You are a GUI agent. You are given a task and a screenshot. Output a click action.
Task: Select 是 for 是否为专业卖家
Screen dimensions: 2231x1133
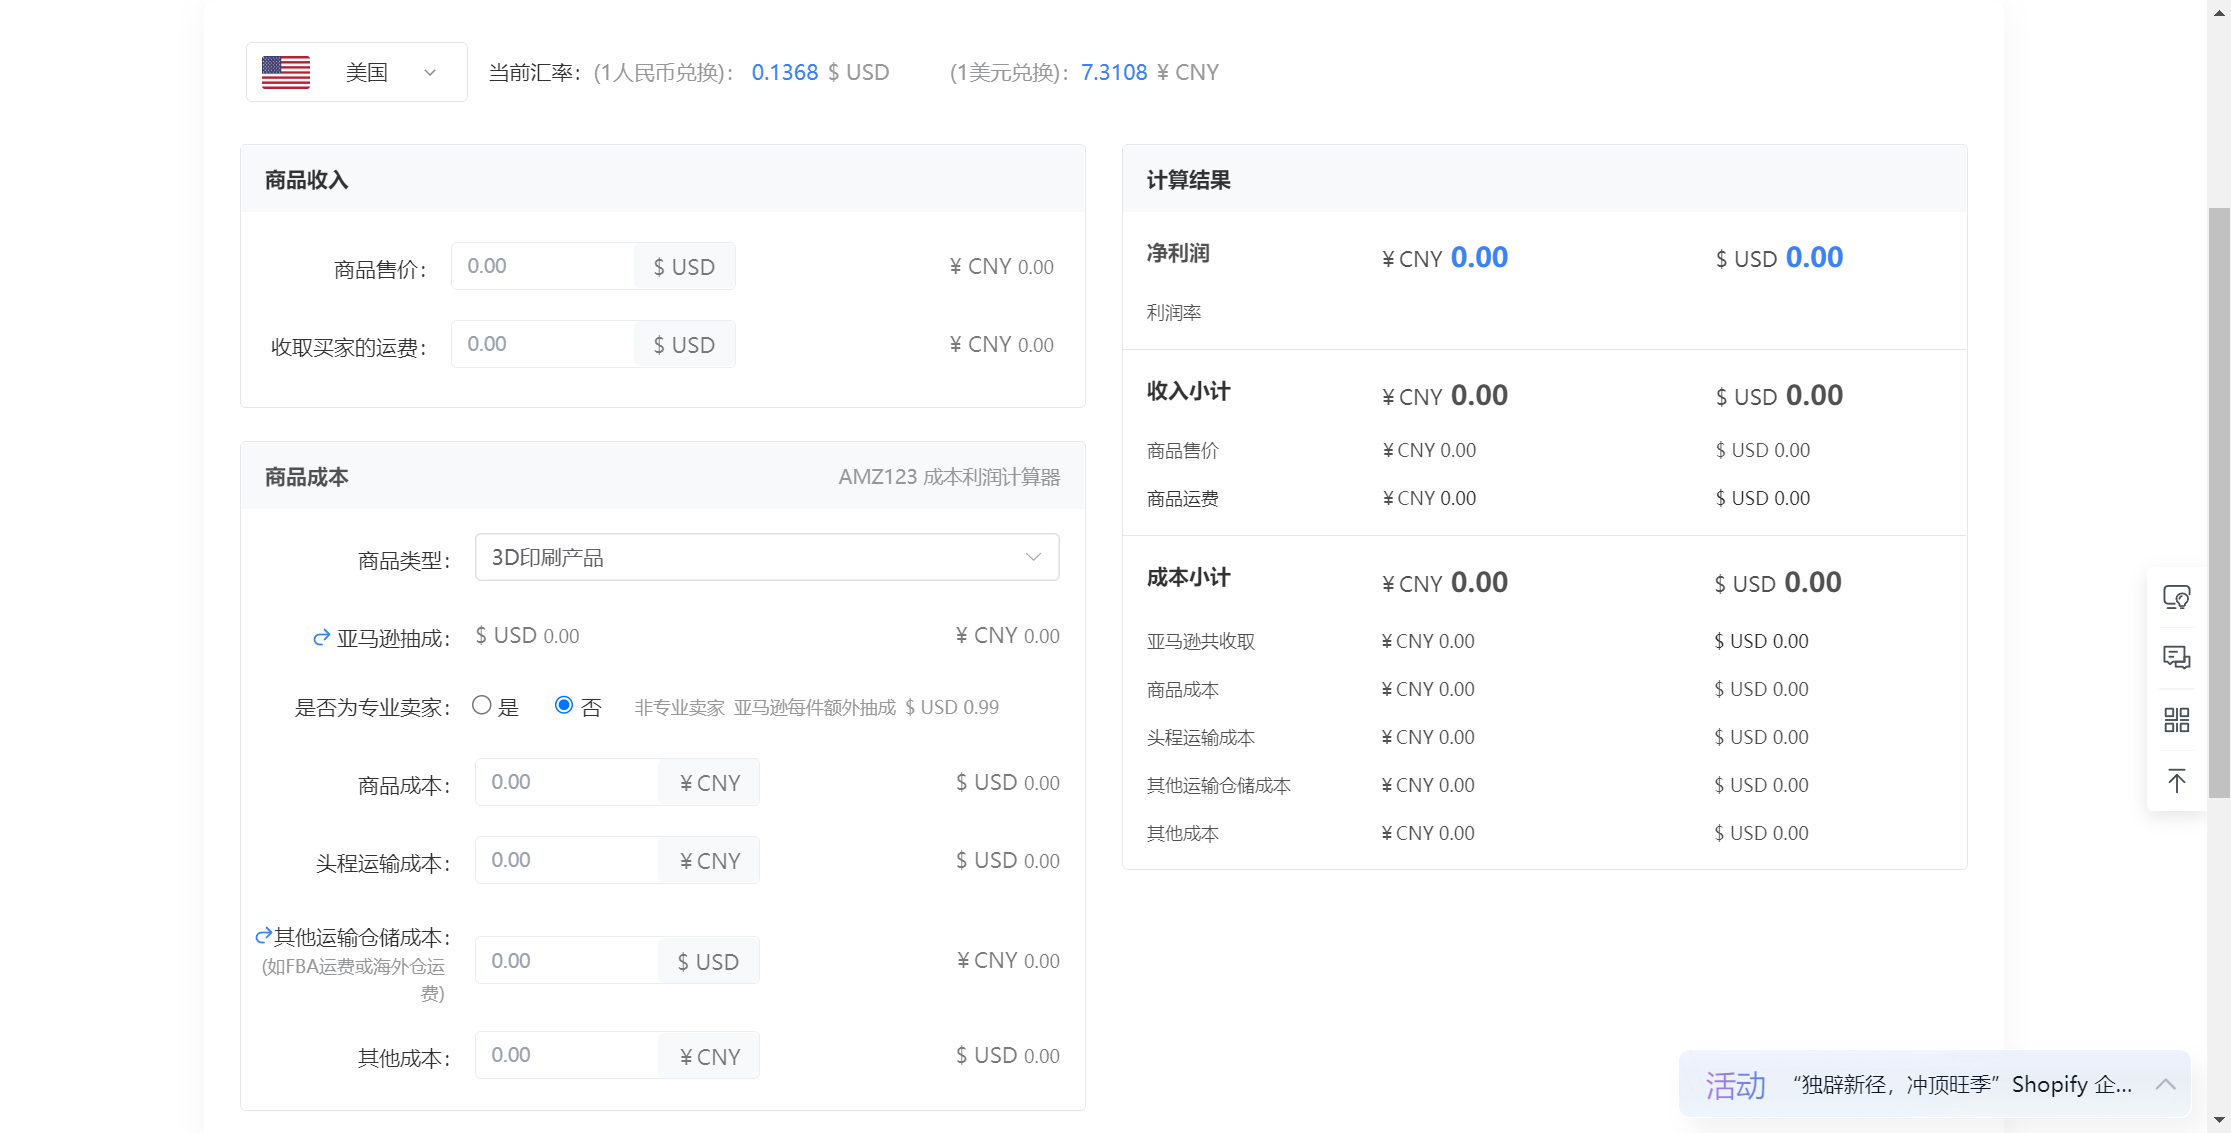[x=482, y=705]
